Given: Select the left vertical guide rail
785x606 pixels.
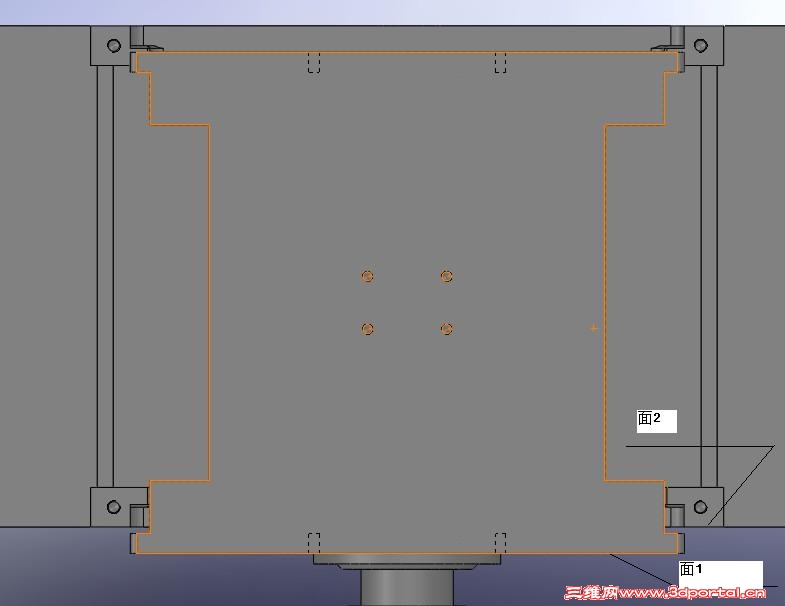Looking at the screenshot, I should [x=105, y=276].
